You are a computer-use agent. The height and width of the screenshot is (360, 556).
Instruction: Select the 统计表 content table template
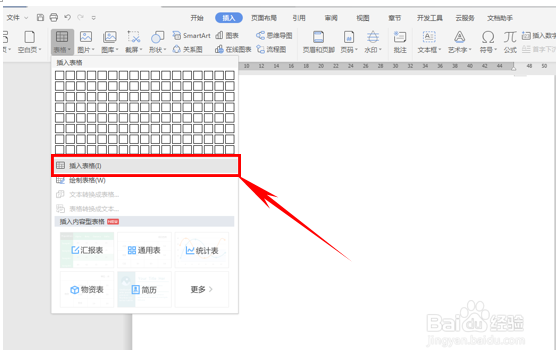(202, 250)
